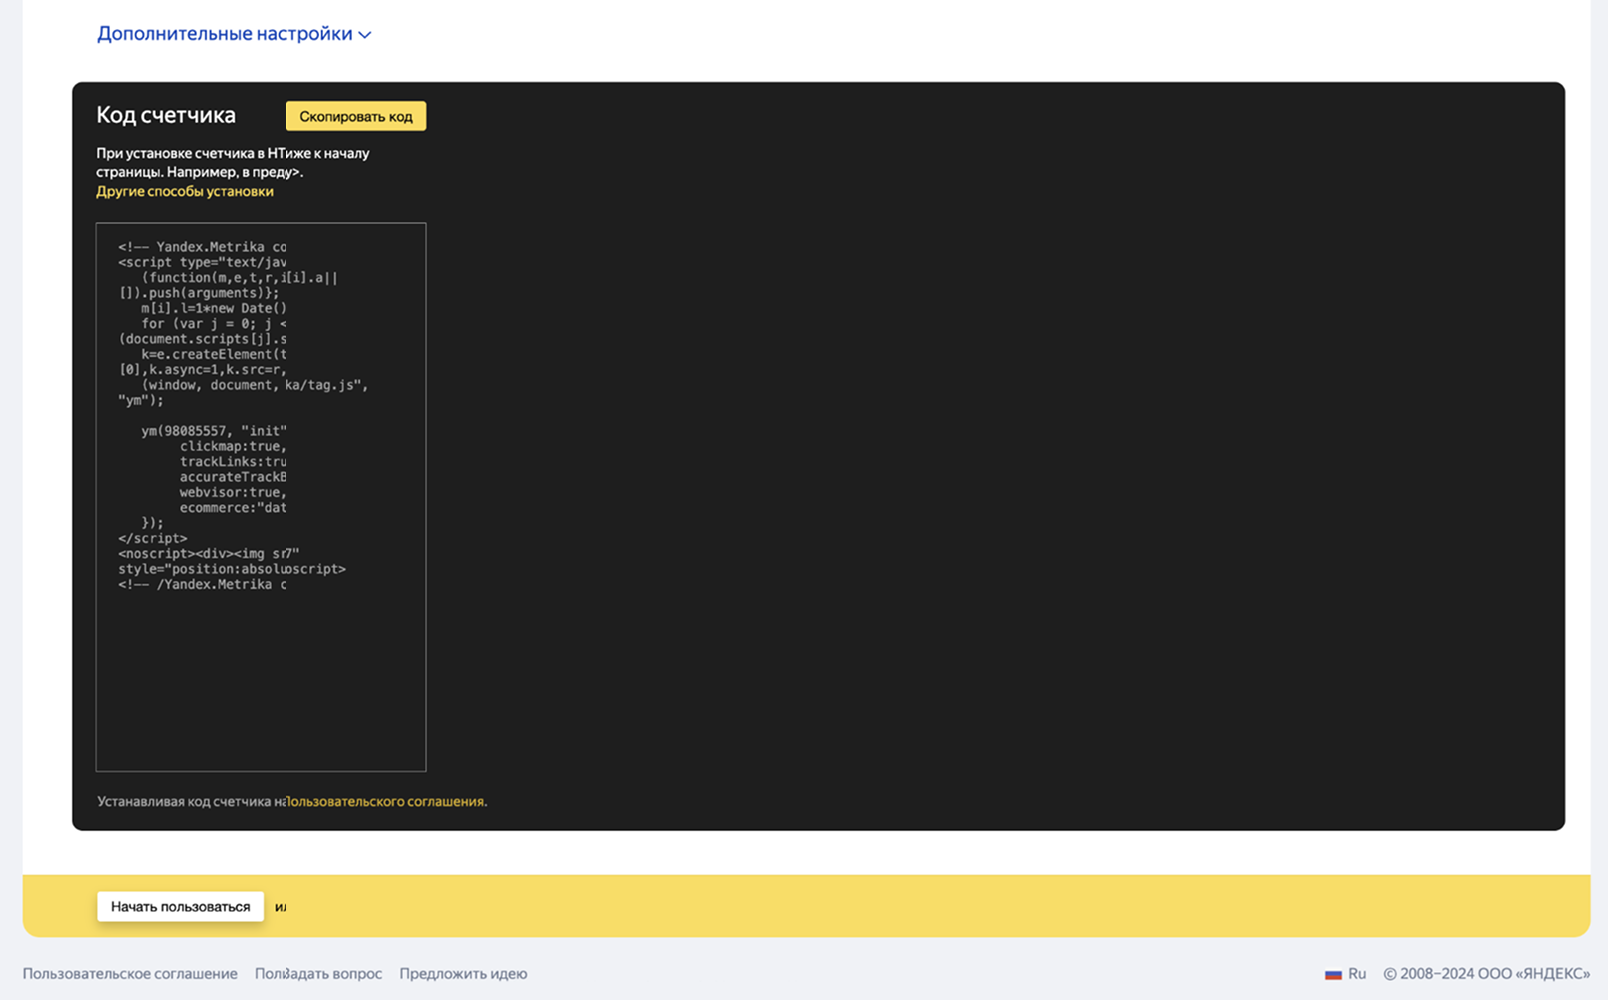This screenshot has height=1000, width=1608.
Task: Click the webvisor:true code line
Action: pyautogui.click(x=233, y=492)
